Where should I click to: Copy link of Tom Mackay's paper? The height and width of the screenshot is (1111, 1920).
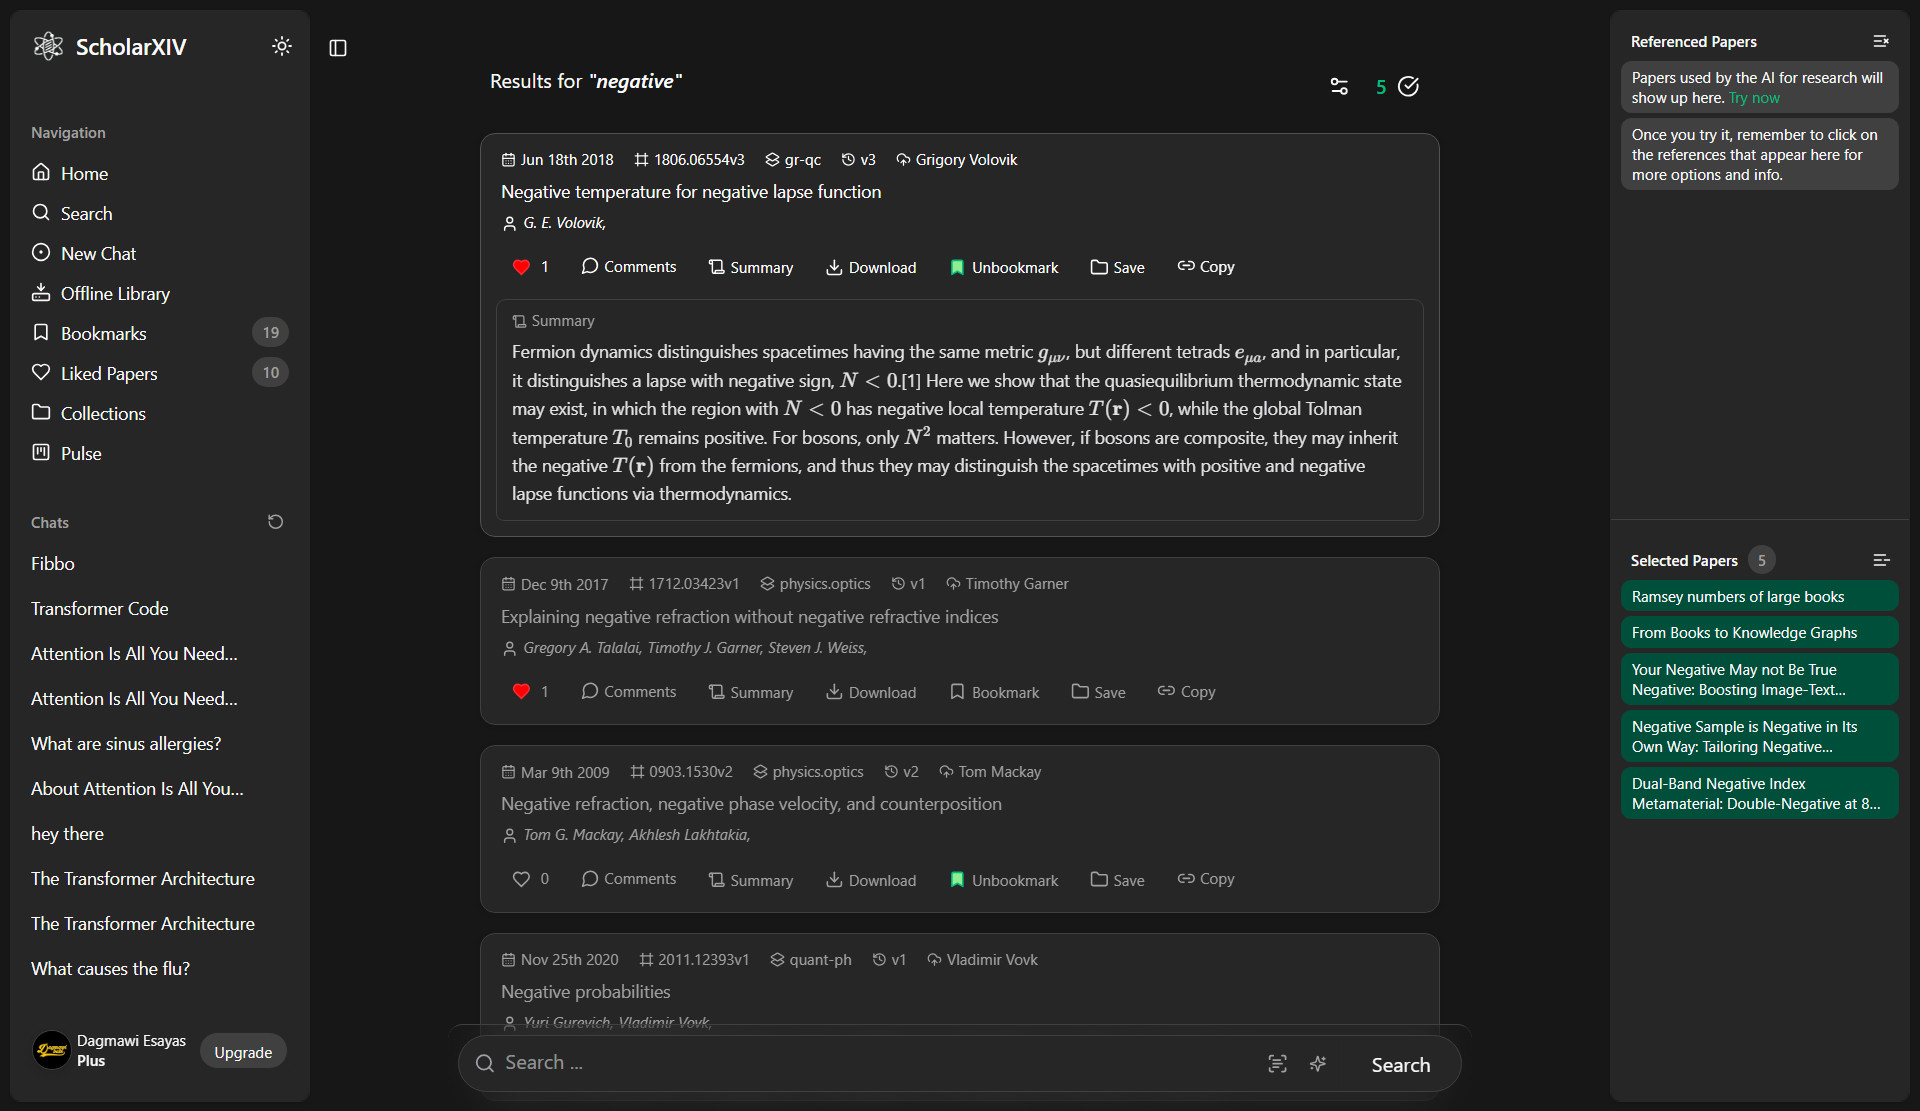(1206, 880)
